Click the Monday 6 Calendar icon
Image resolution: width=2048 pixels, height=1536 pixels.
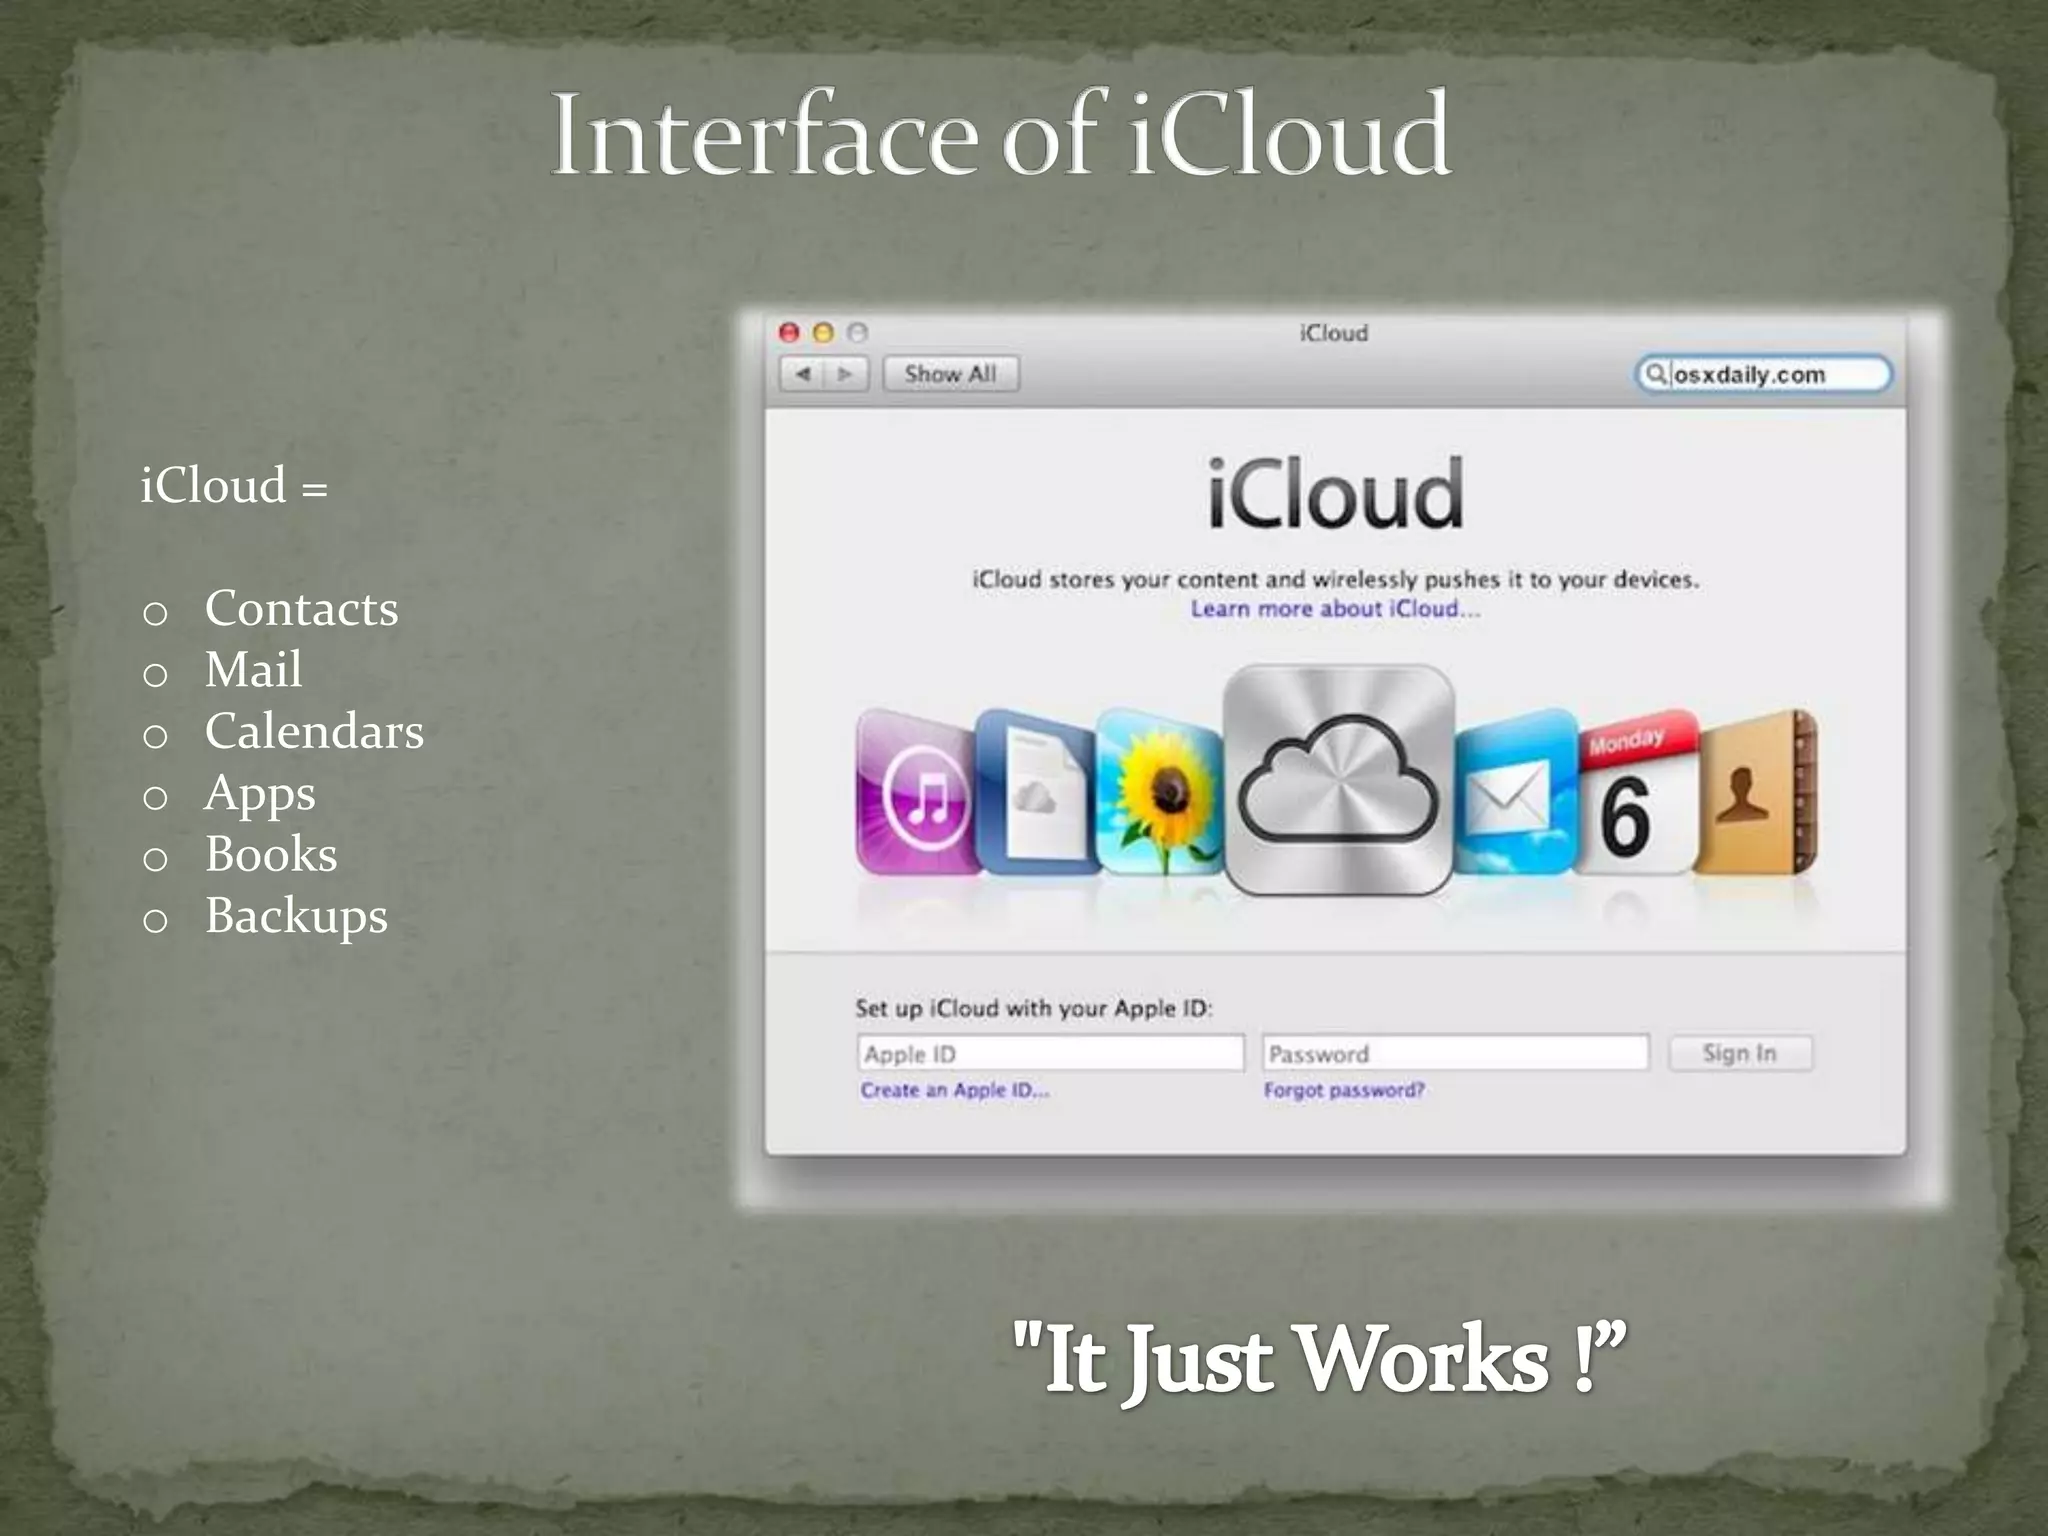coord(1636,792)
